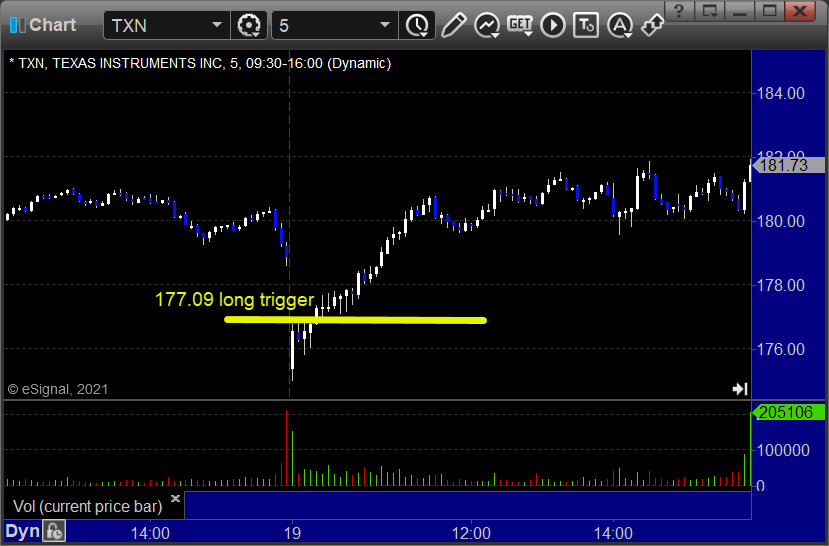Image resolution: width=829 pixels, height=546 pixels.
Task: Click the 205106 volume value tag
Action: (787, 412)
